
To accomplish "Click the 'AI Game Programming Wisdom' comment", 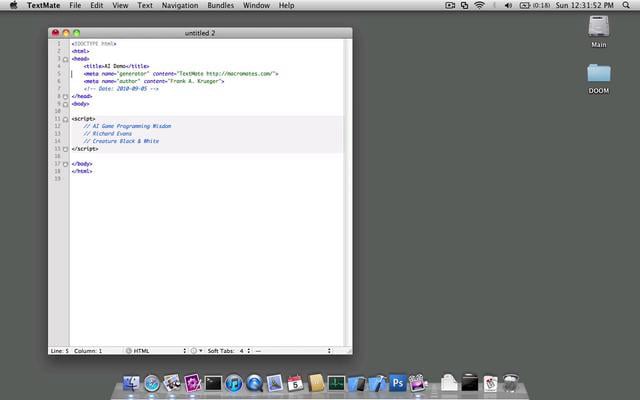I will [127, 126].
